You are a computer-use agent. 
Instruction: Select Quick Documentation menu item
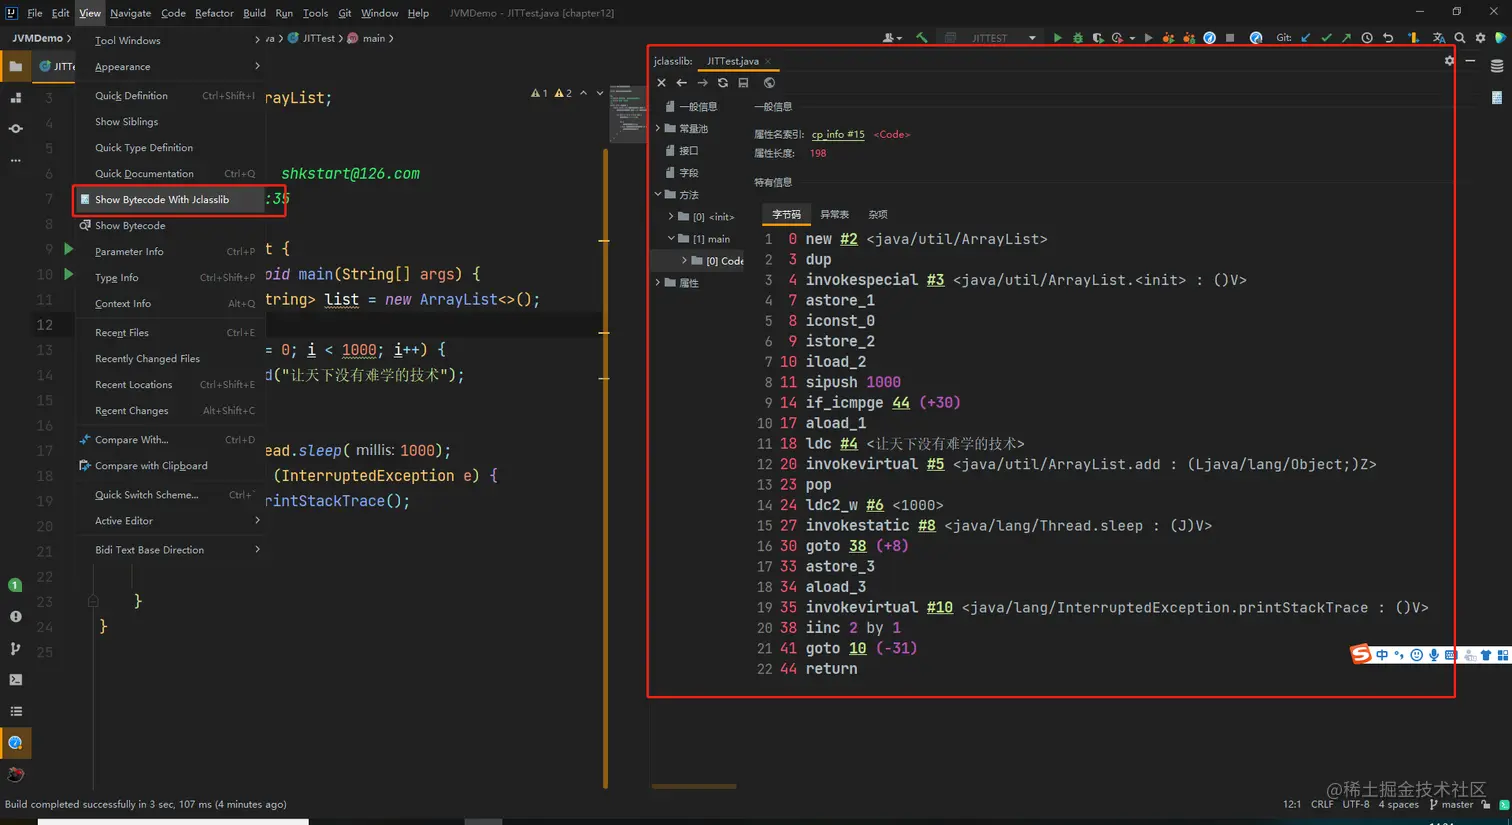point(171,174)
